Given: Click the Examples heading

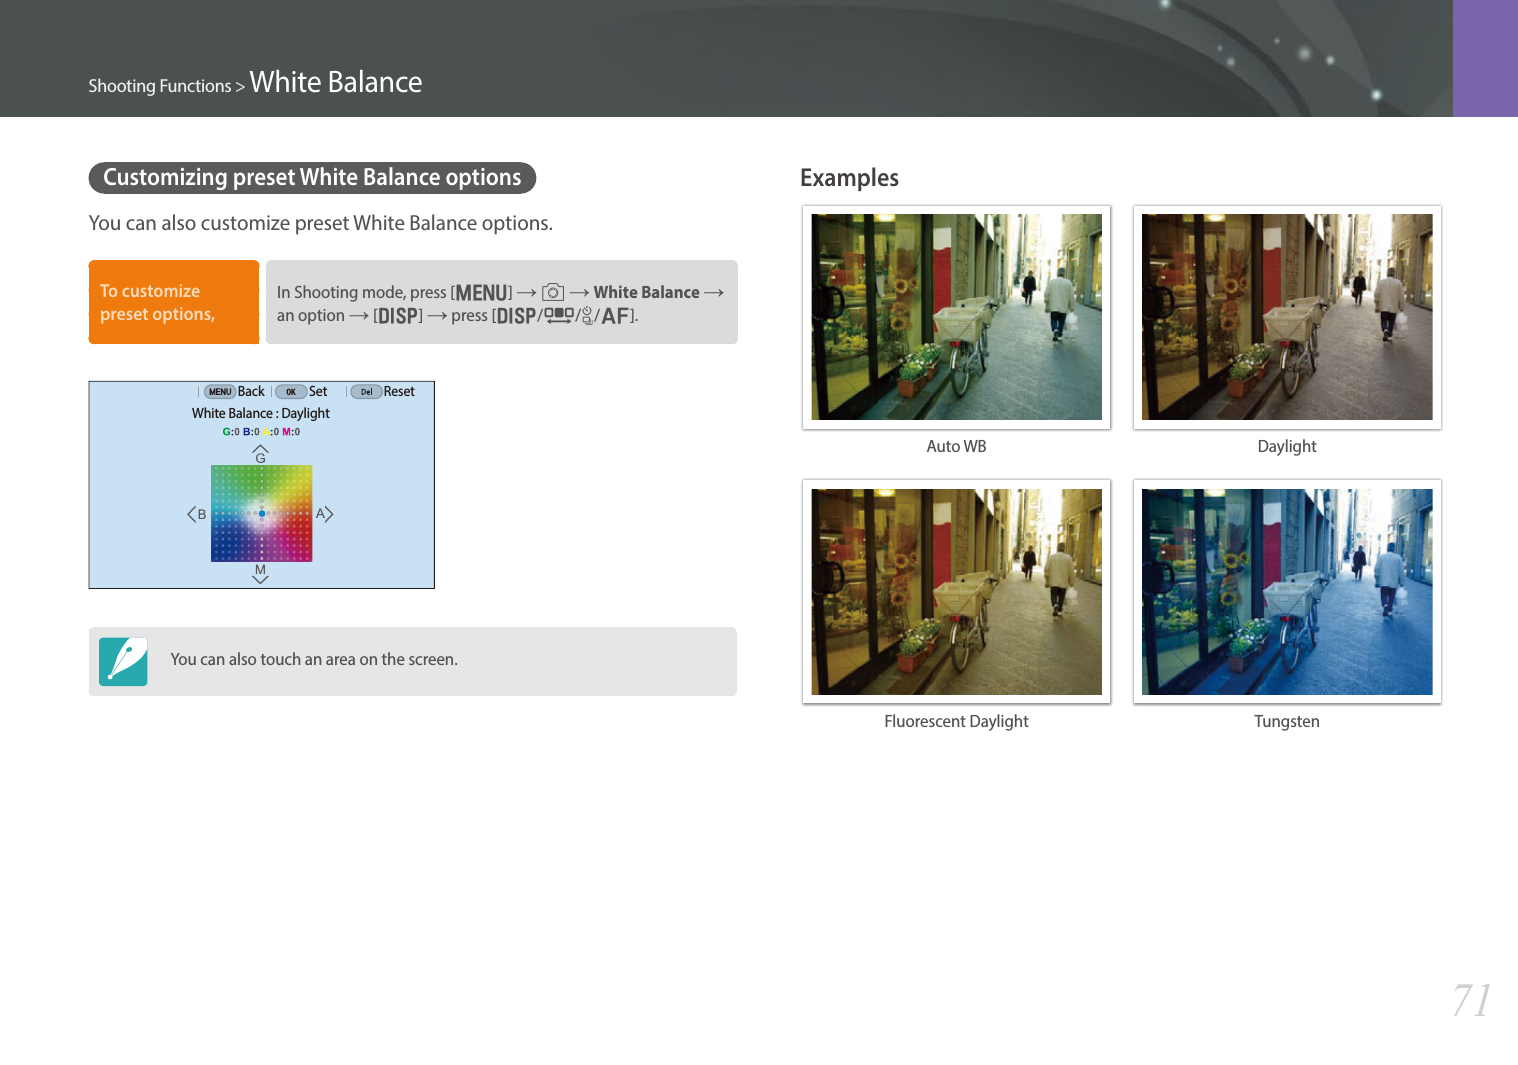Looking at the screenshot, I should (849, 178).
